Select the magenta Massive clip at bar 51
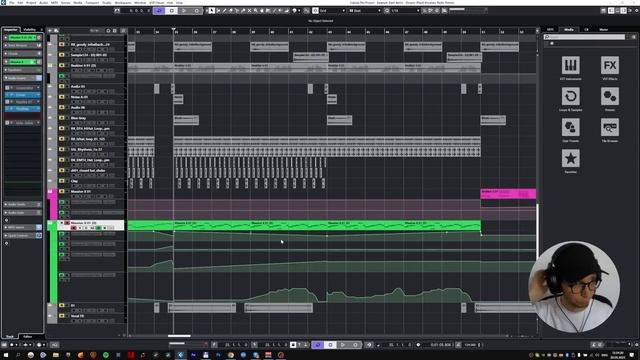 click(x=508, y=193)
